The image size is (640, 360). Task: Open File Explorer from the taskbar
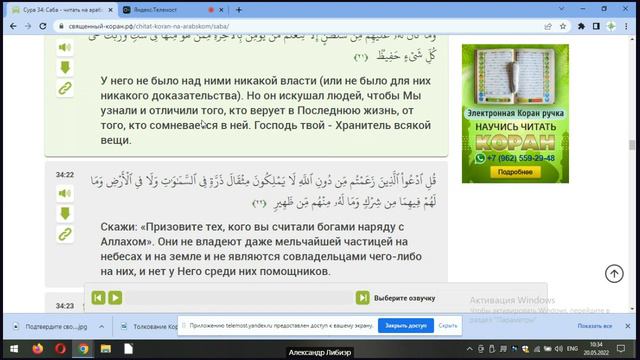106,349
